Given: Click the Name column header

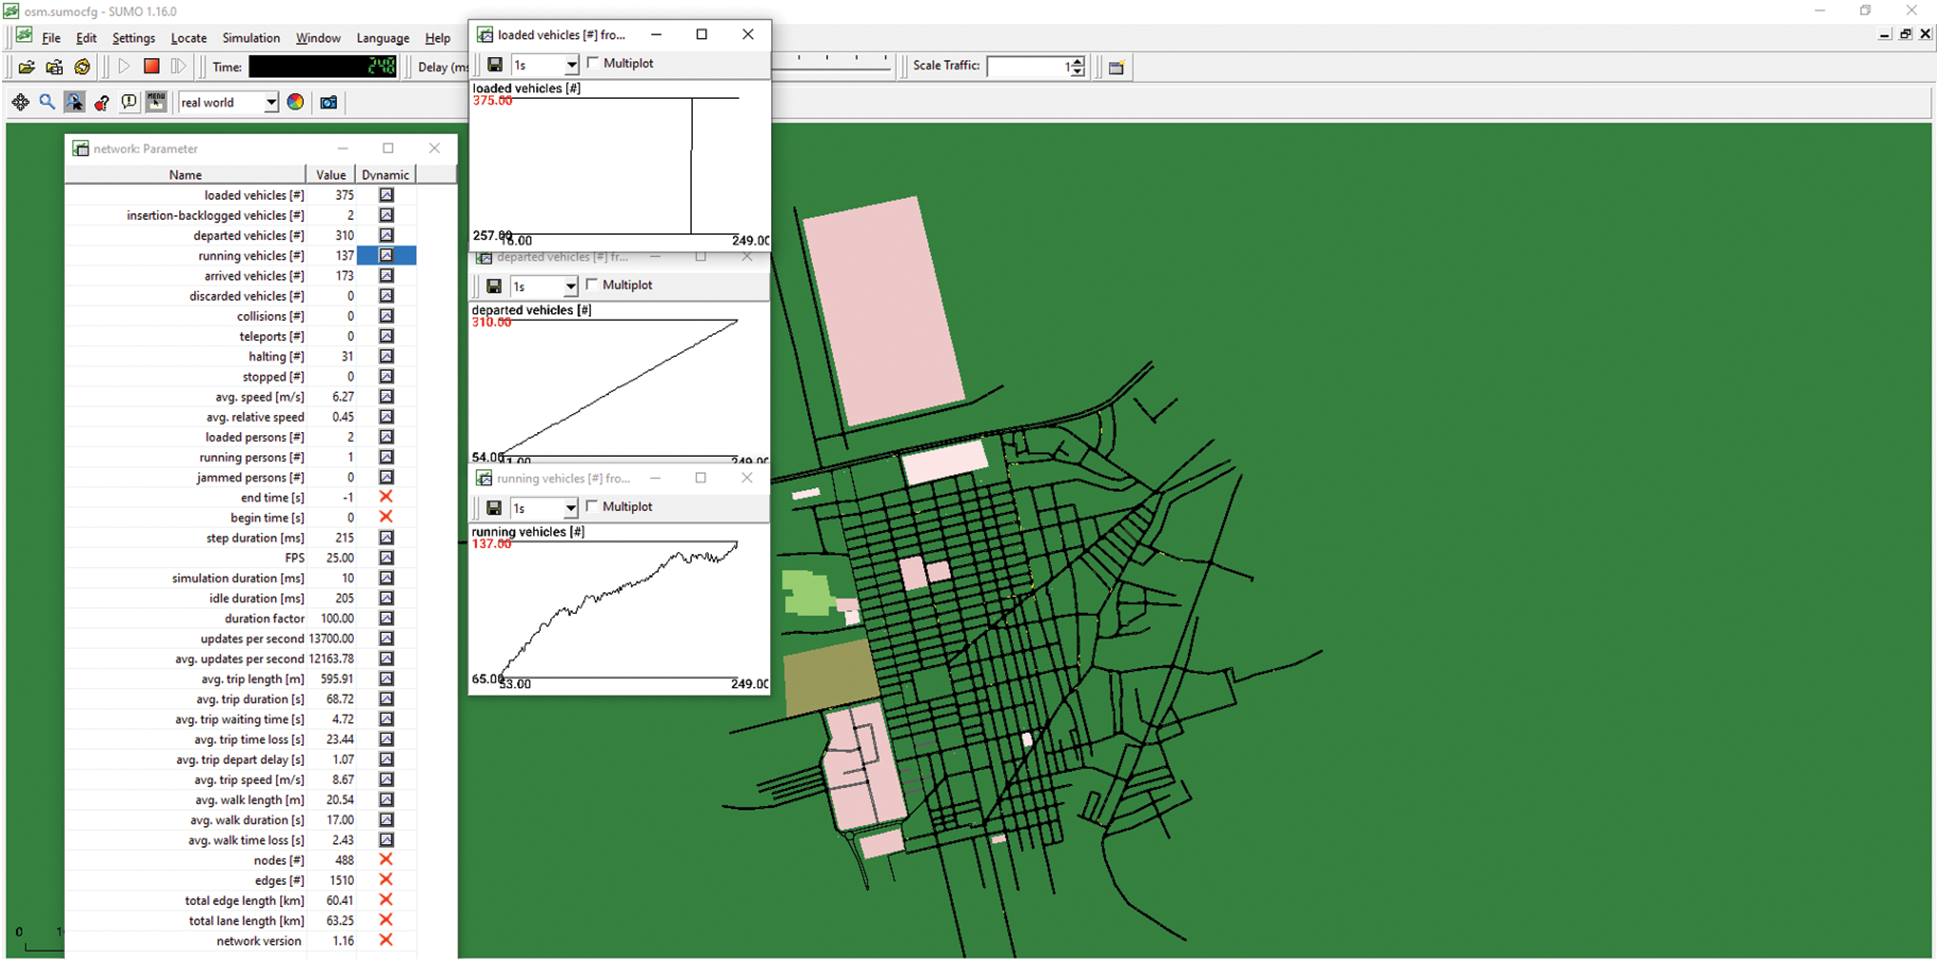Looking at the screenshot, I should click(185, 175).
